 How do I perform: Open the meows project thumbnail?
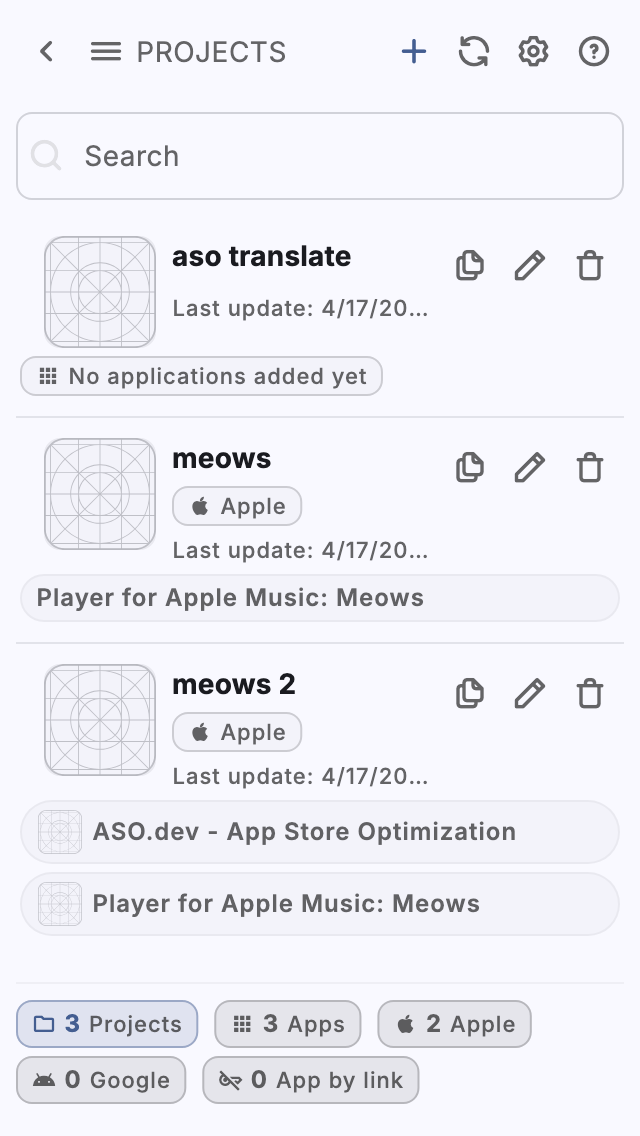tap(100, 494)
